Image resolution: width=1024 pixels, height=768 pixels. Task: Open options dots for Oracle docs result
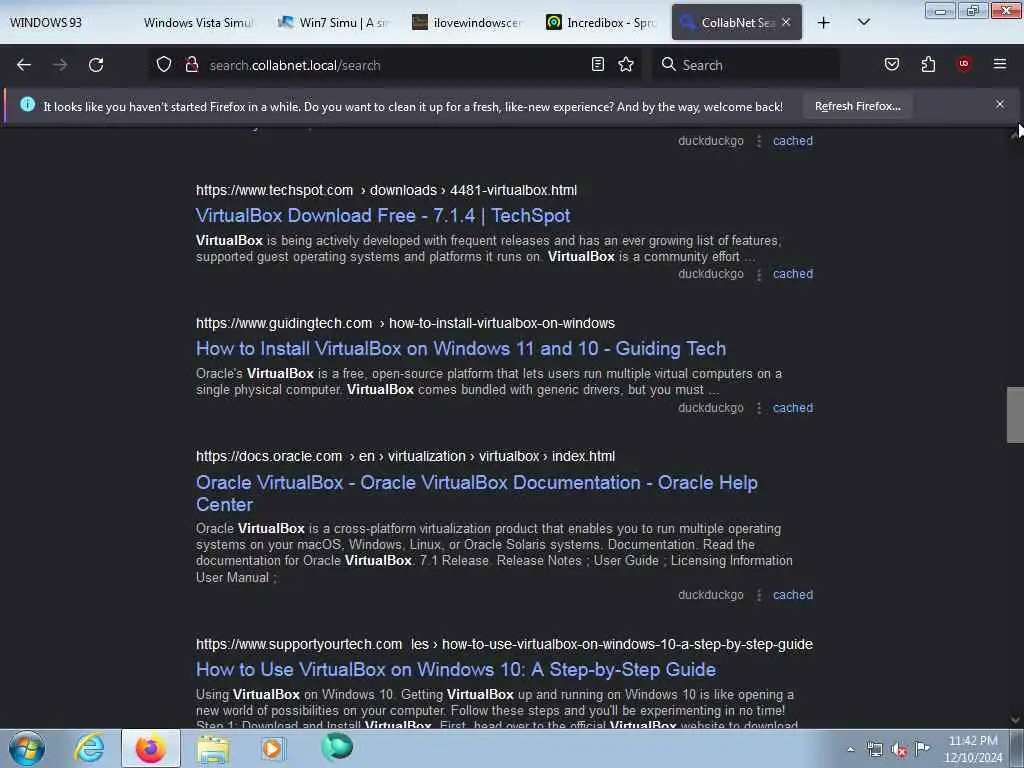point(759,596)
